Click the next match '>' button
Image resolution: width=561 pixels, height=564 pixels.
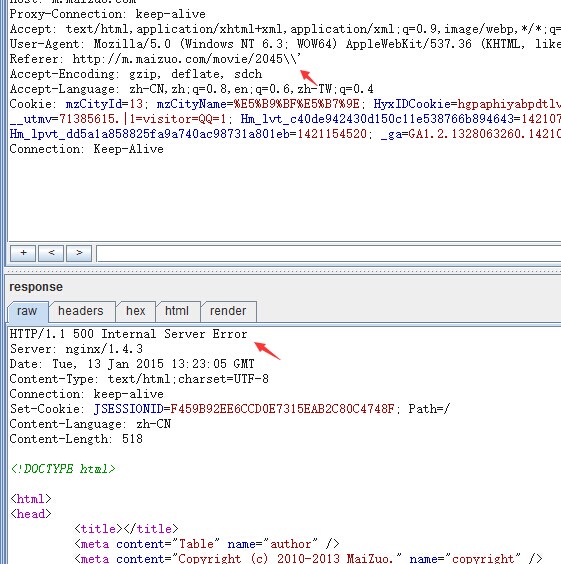[79, 253]
